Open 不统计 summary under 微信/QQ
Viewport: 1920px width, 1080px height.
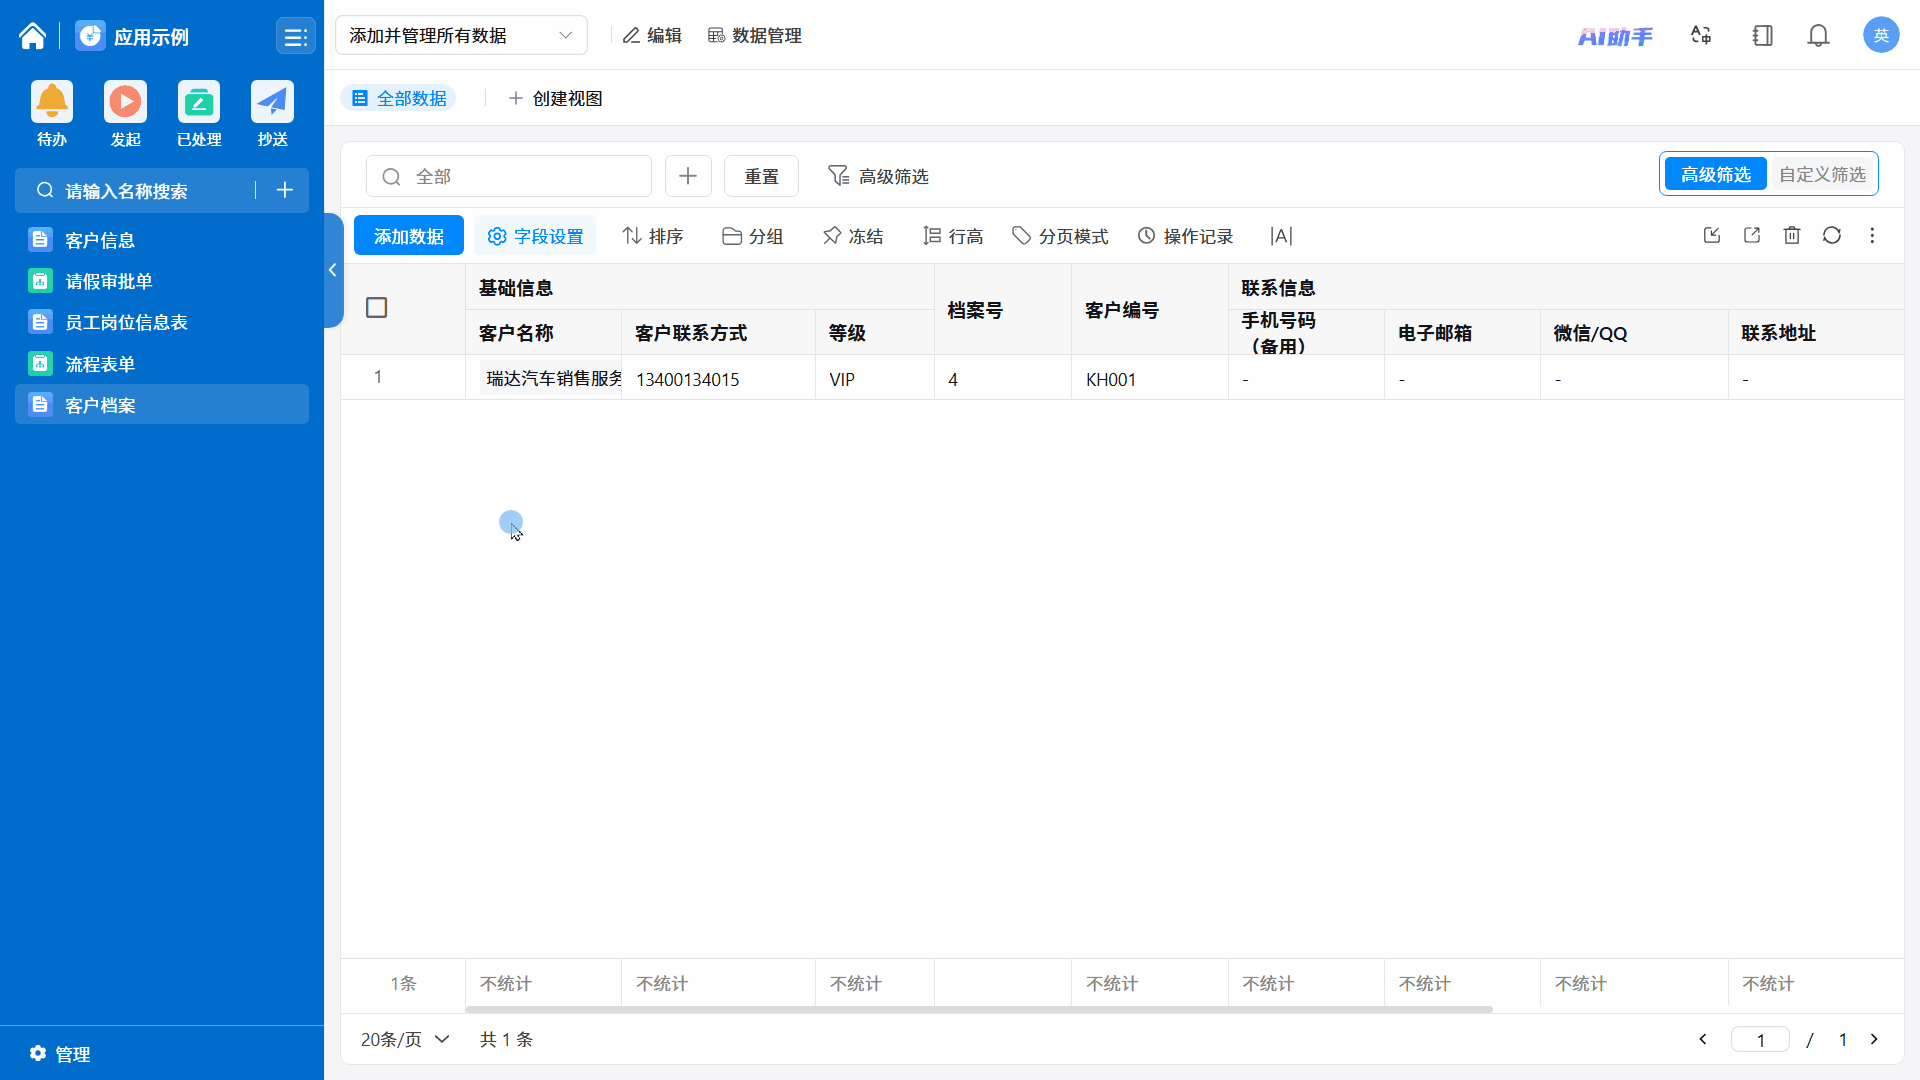(x=1580, y=984)
